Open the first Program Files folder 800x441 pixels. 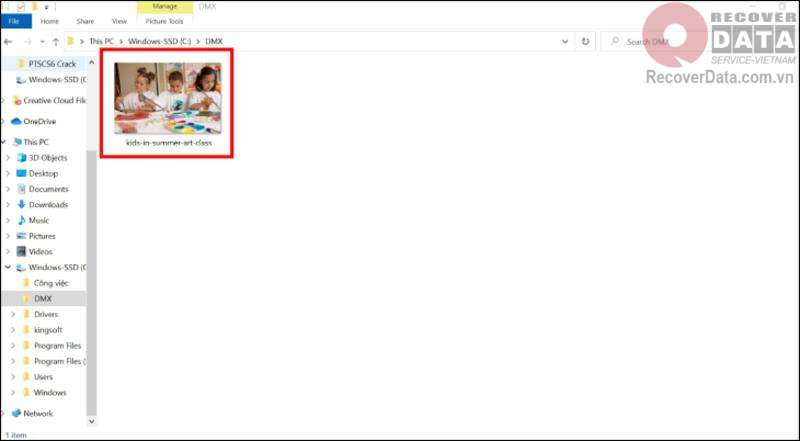point(57,346)
